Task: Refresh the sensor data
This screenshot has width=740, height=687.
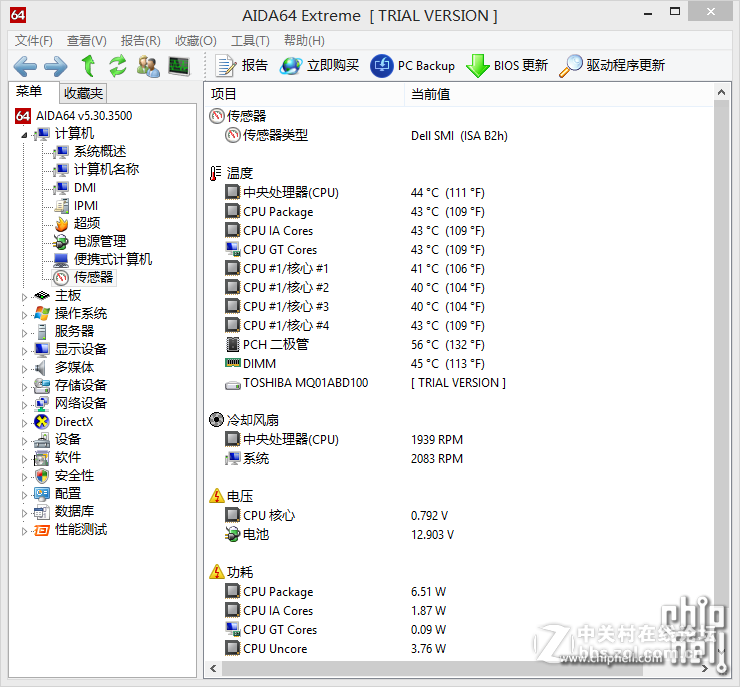Action: 118,66
